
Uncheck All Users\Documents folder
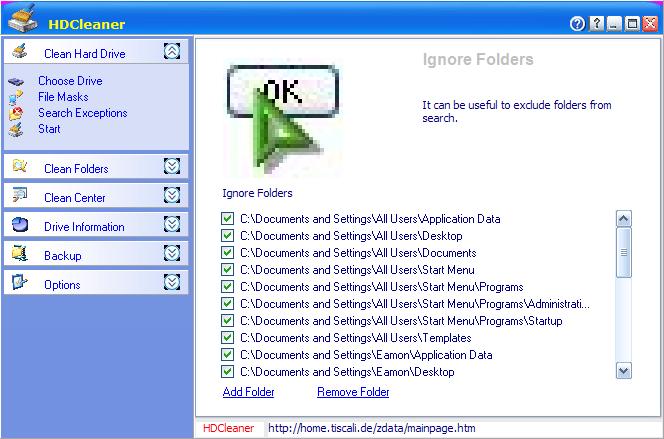coord(227,253)
